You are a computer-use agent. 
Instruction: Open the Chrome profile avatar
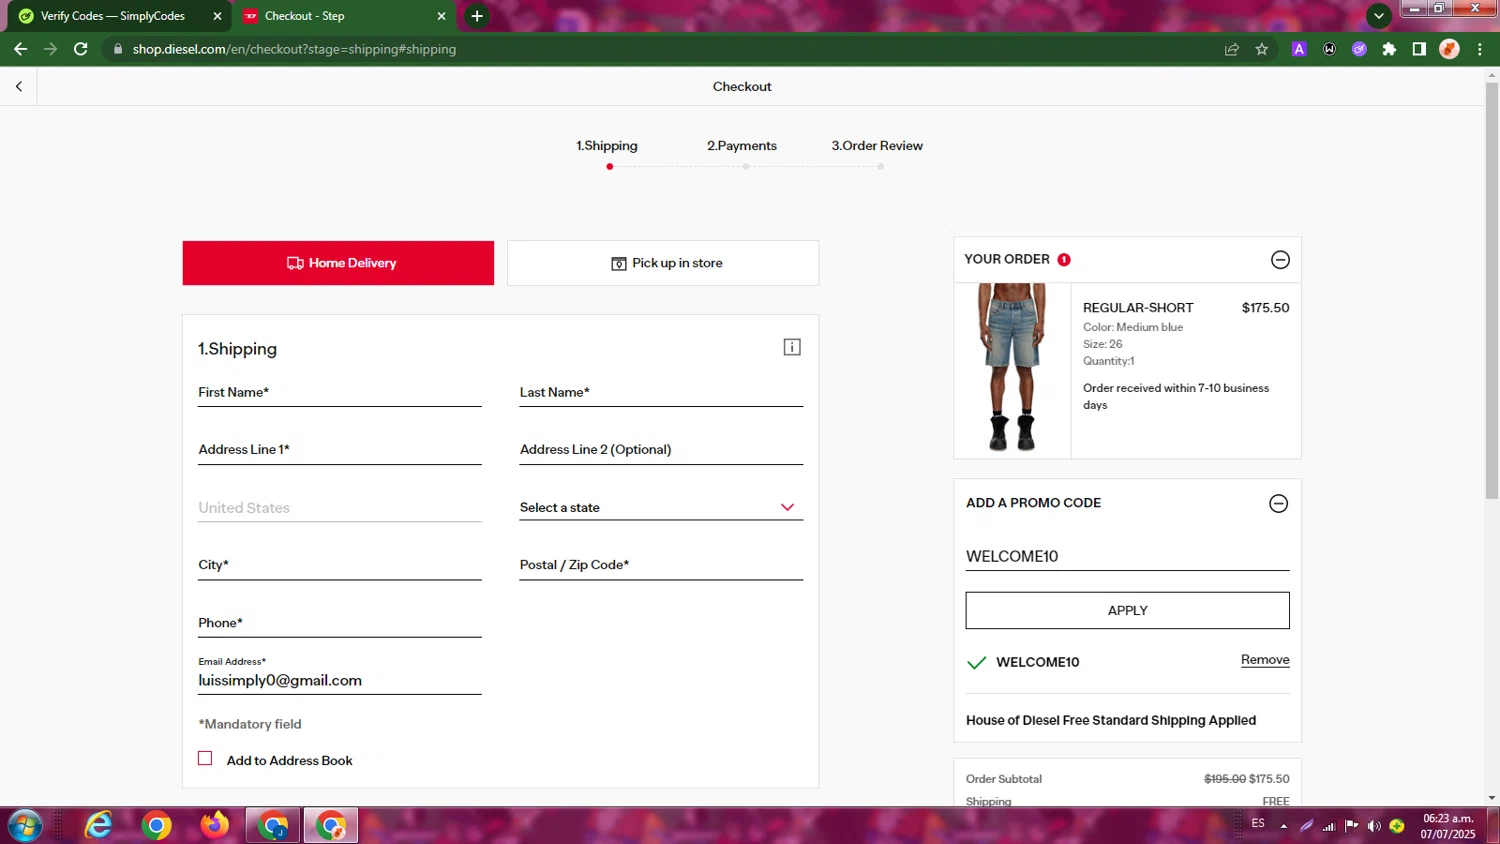coord(1449,49)
